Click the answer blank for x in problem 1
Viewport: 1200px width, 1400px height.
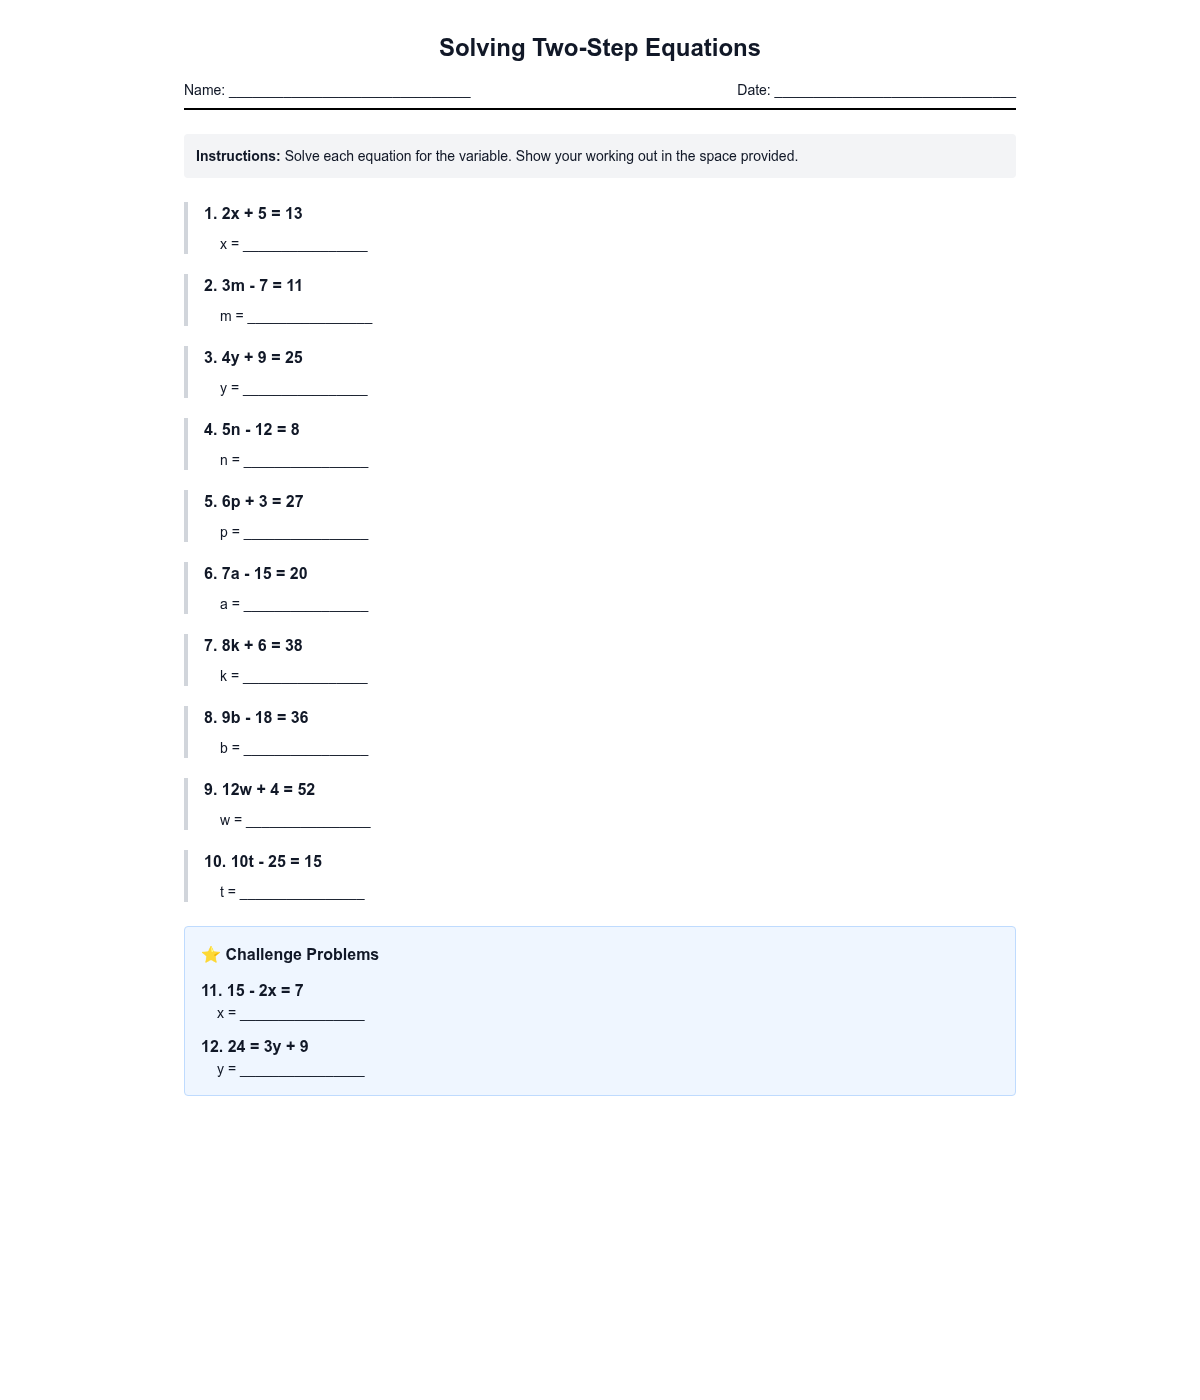(305, 244)
